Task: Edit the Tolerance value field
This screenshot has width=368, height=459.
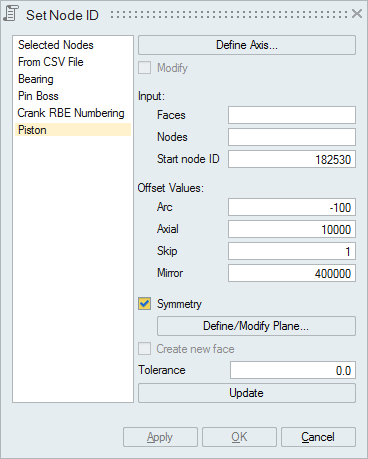Action: point(293,370)
